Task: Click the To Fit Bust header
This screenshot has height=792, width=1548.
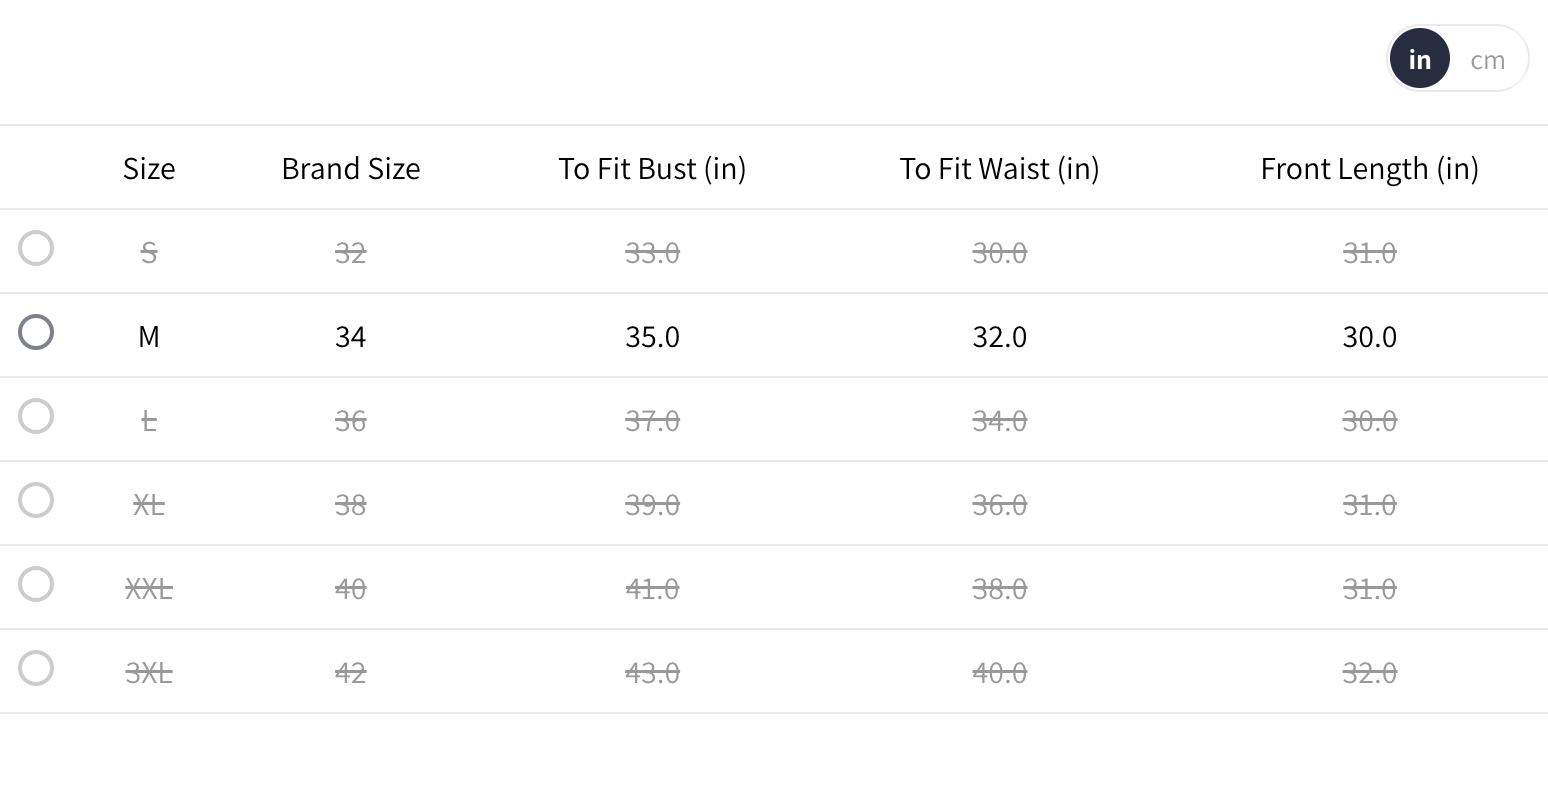Action: (652, 168)
